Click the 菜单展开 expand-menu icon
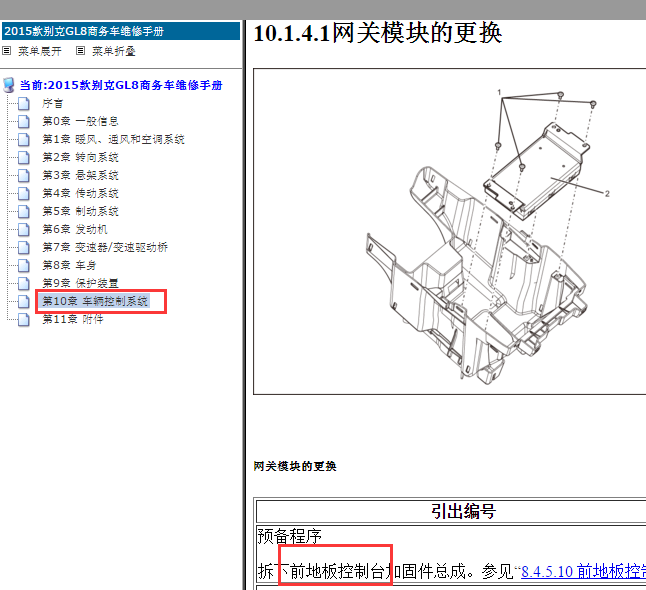The width and height of the screenshot is (646, 590). pos(7,51)
